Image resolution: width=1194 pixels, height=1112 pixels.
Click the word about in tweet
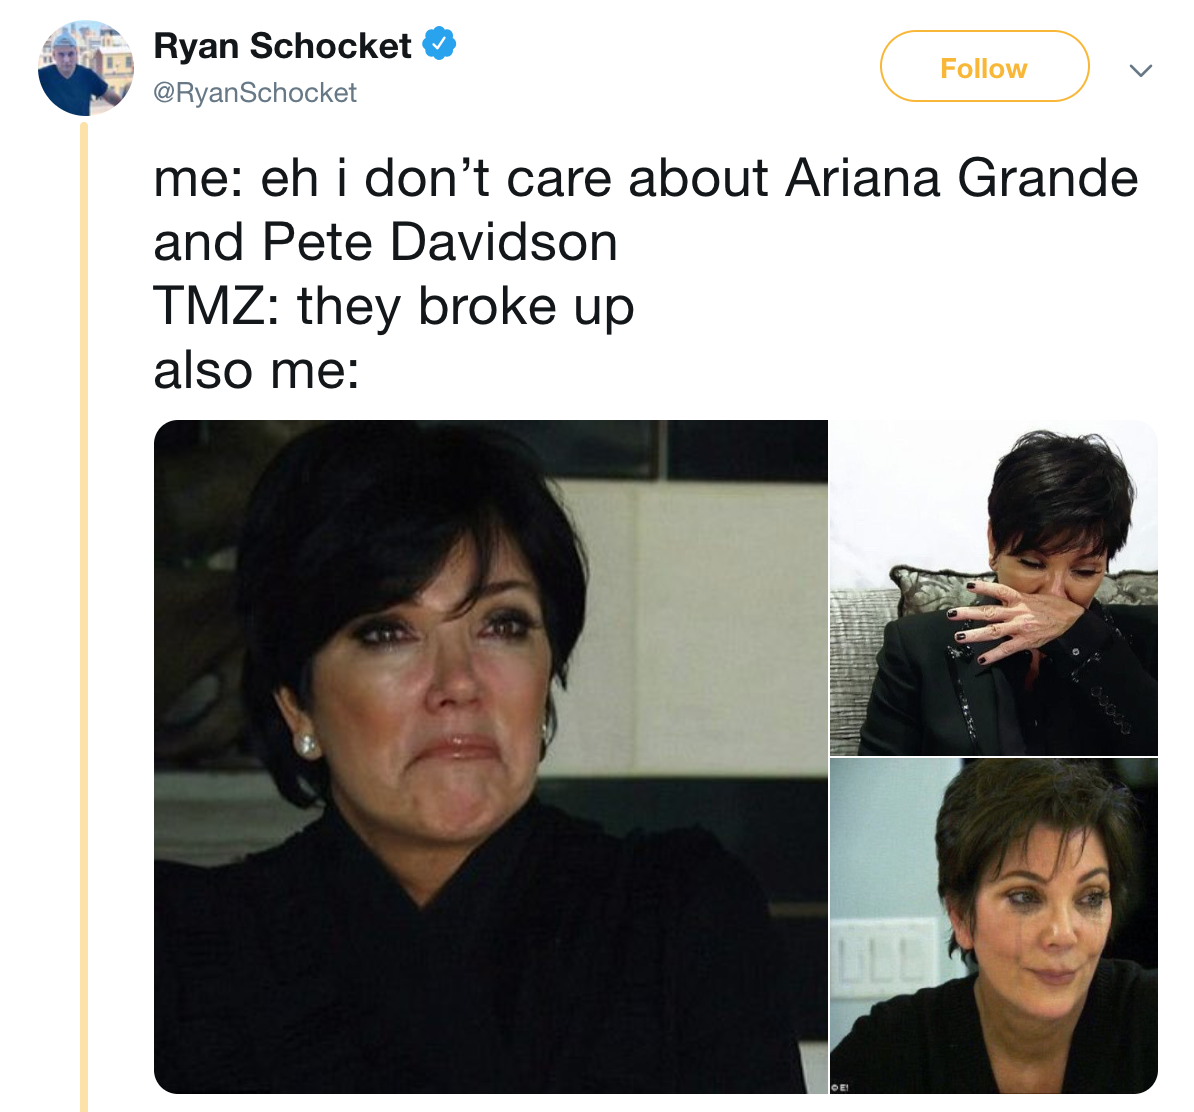click(x=698, y=179)
